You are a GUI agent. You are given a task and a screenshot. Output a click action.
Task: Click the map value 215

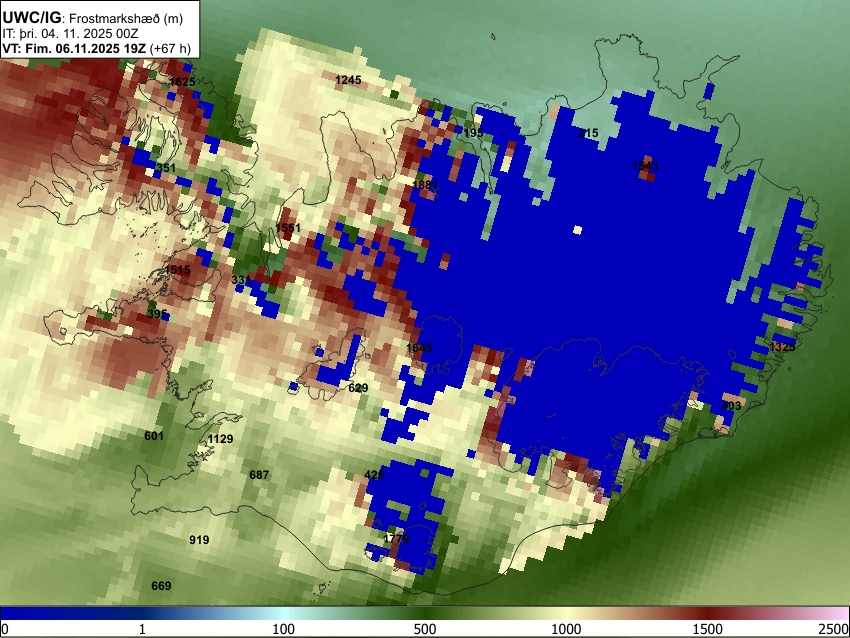pyautogui.click(x=588, y=133)
